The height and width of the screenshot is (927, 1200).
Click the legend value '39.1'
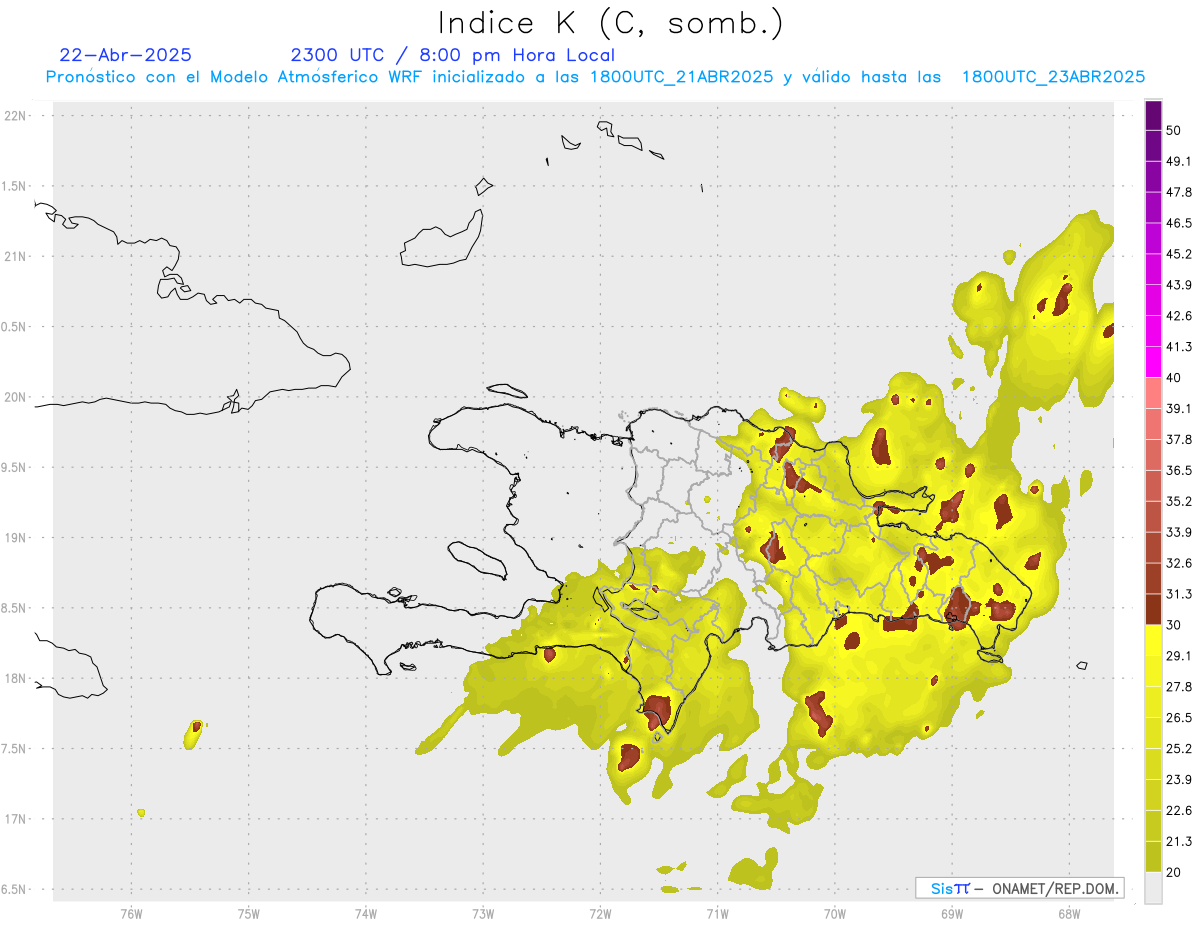pos(1179,409)
